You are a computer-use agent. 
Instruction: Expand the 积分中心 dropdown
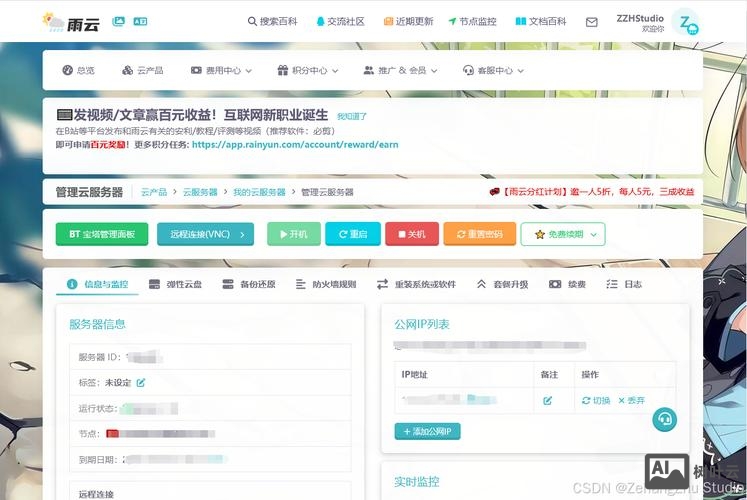pos(308,70)
